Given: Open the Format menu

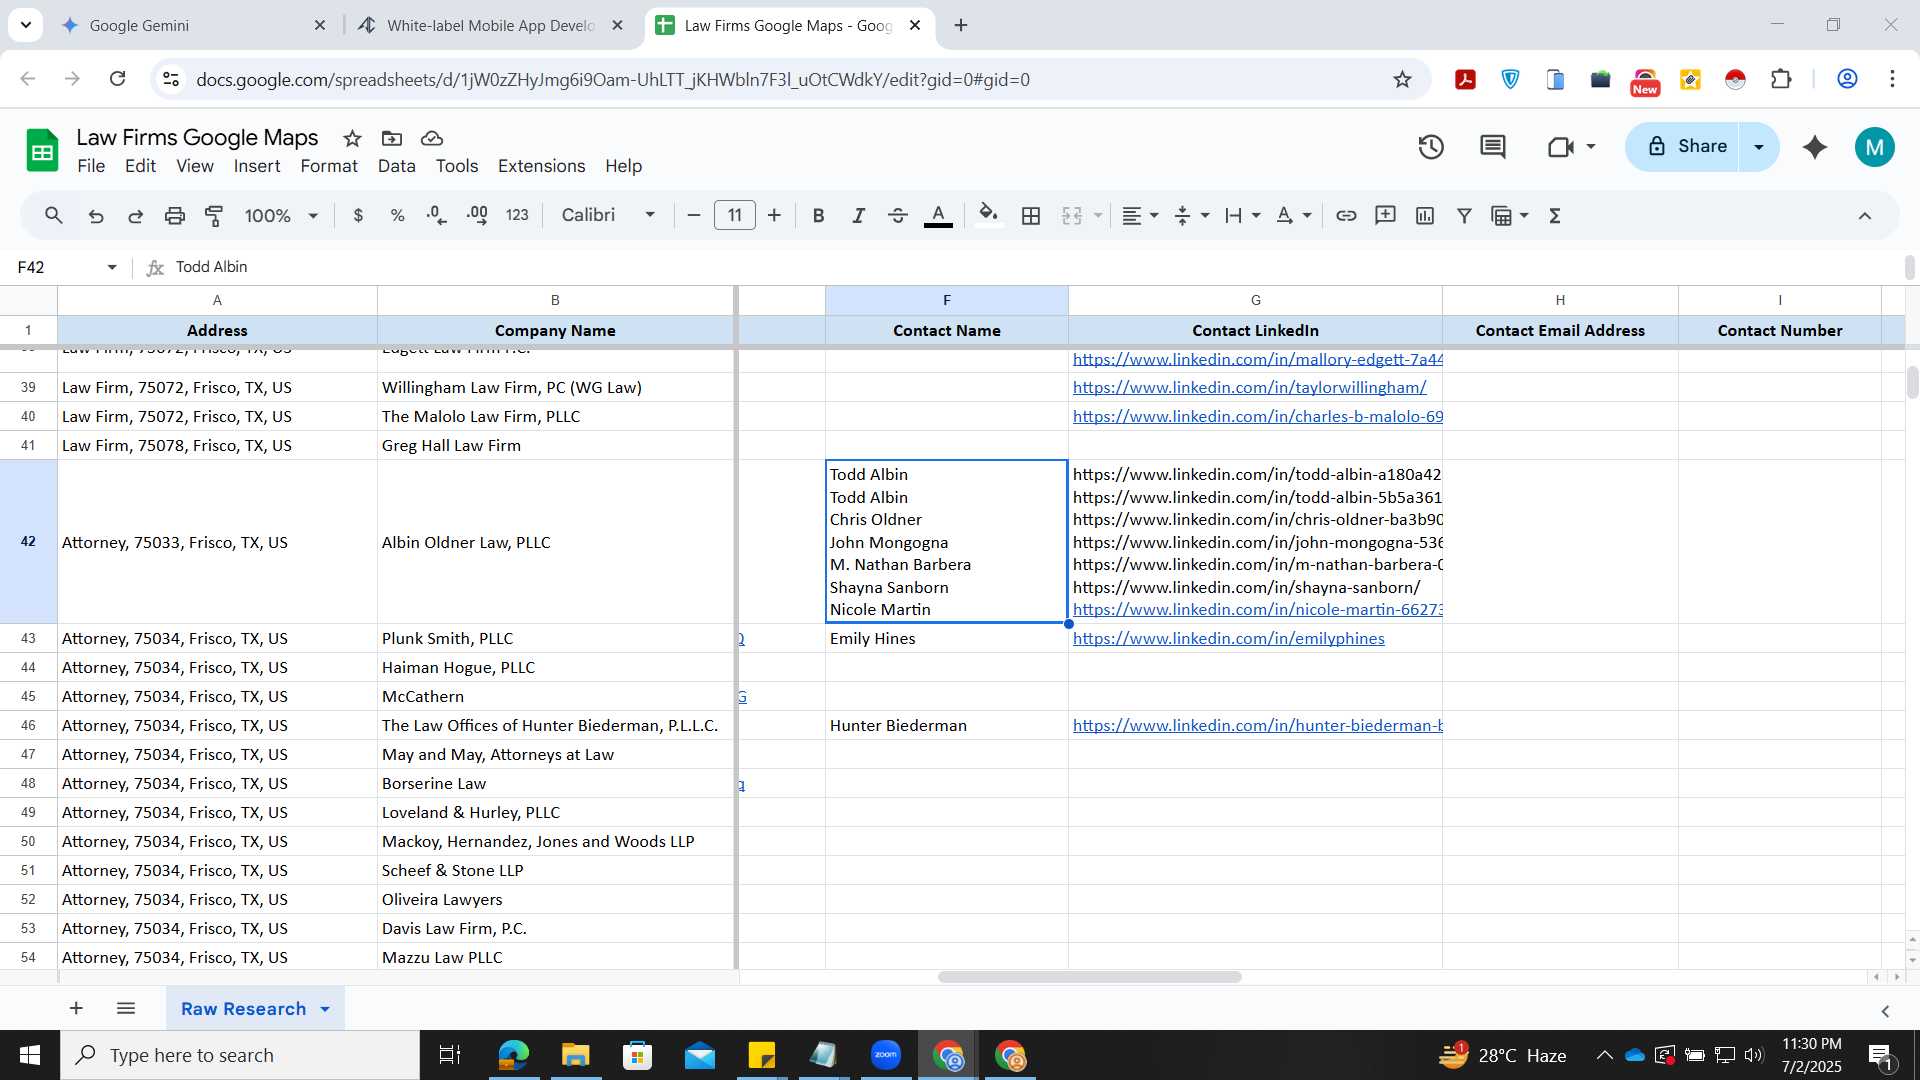Looking at the screenshot, I should click(x=329, y=166).
